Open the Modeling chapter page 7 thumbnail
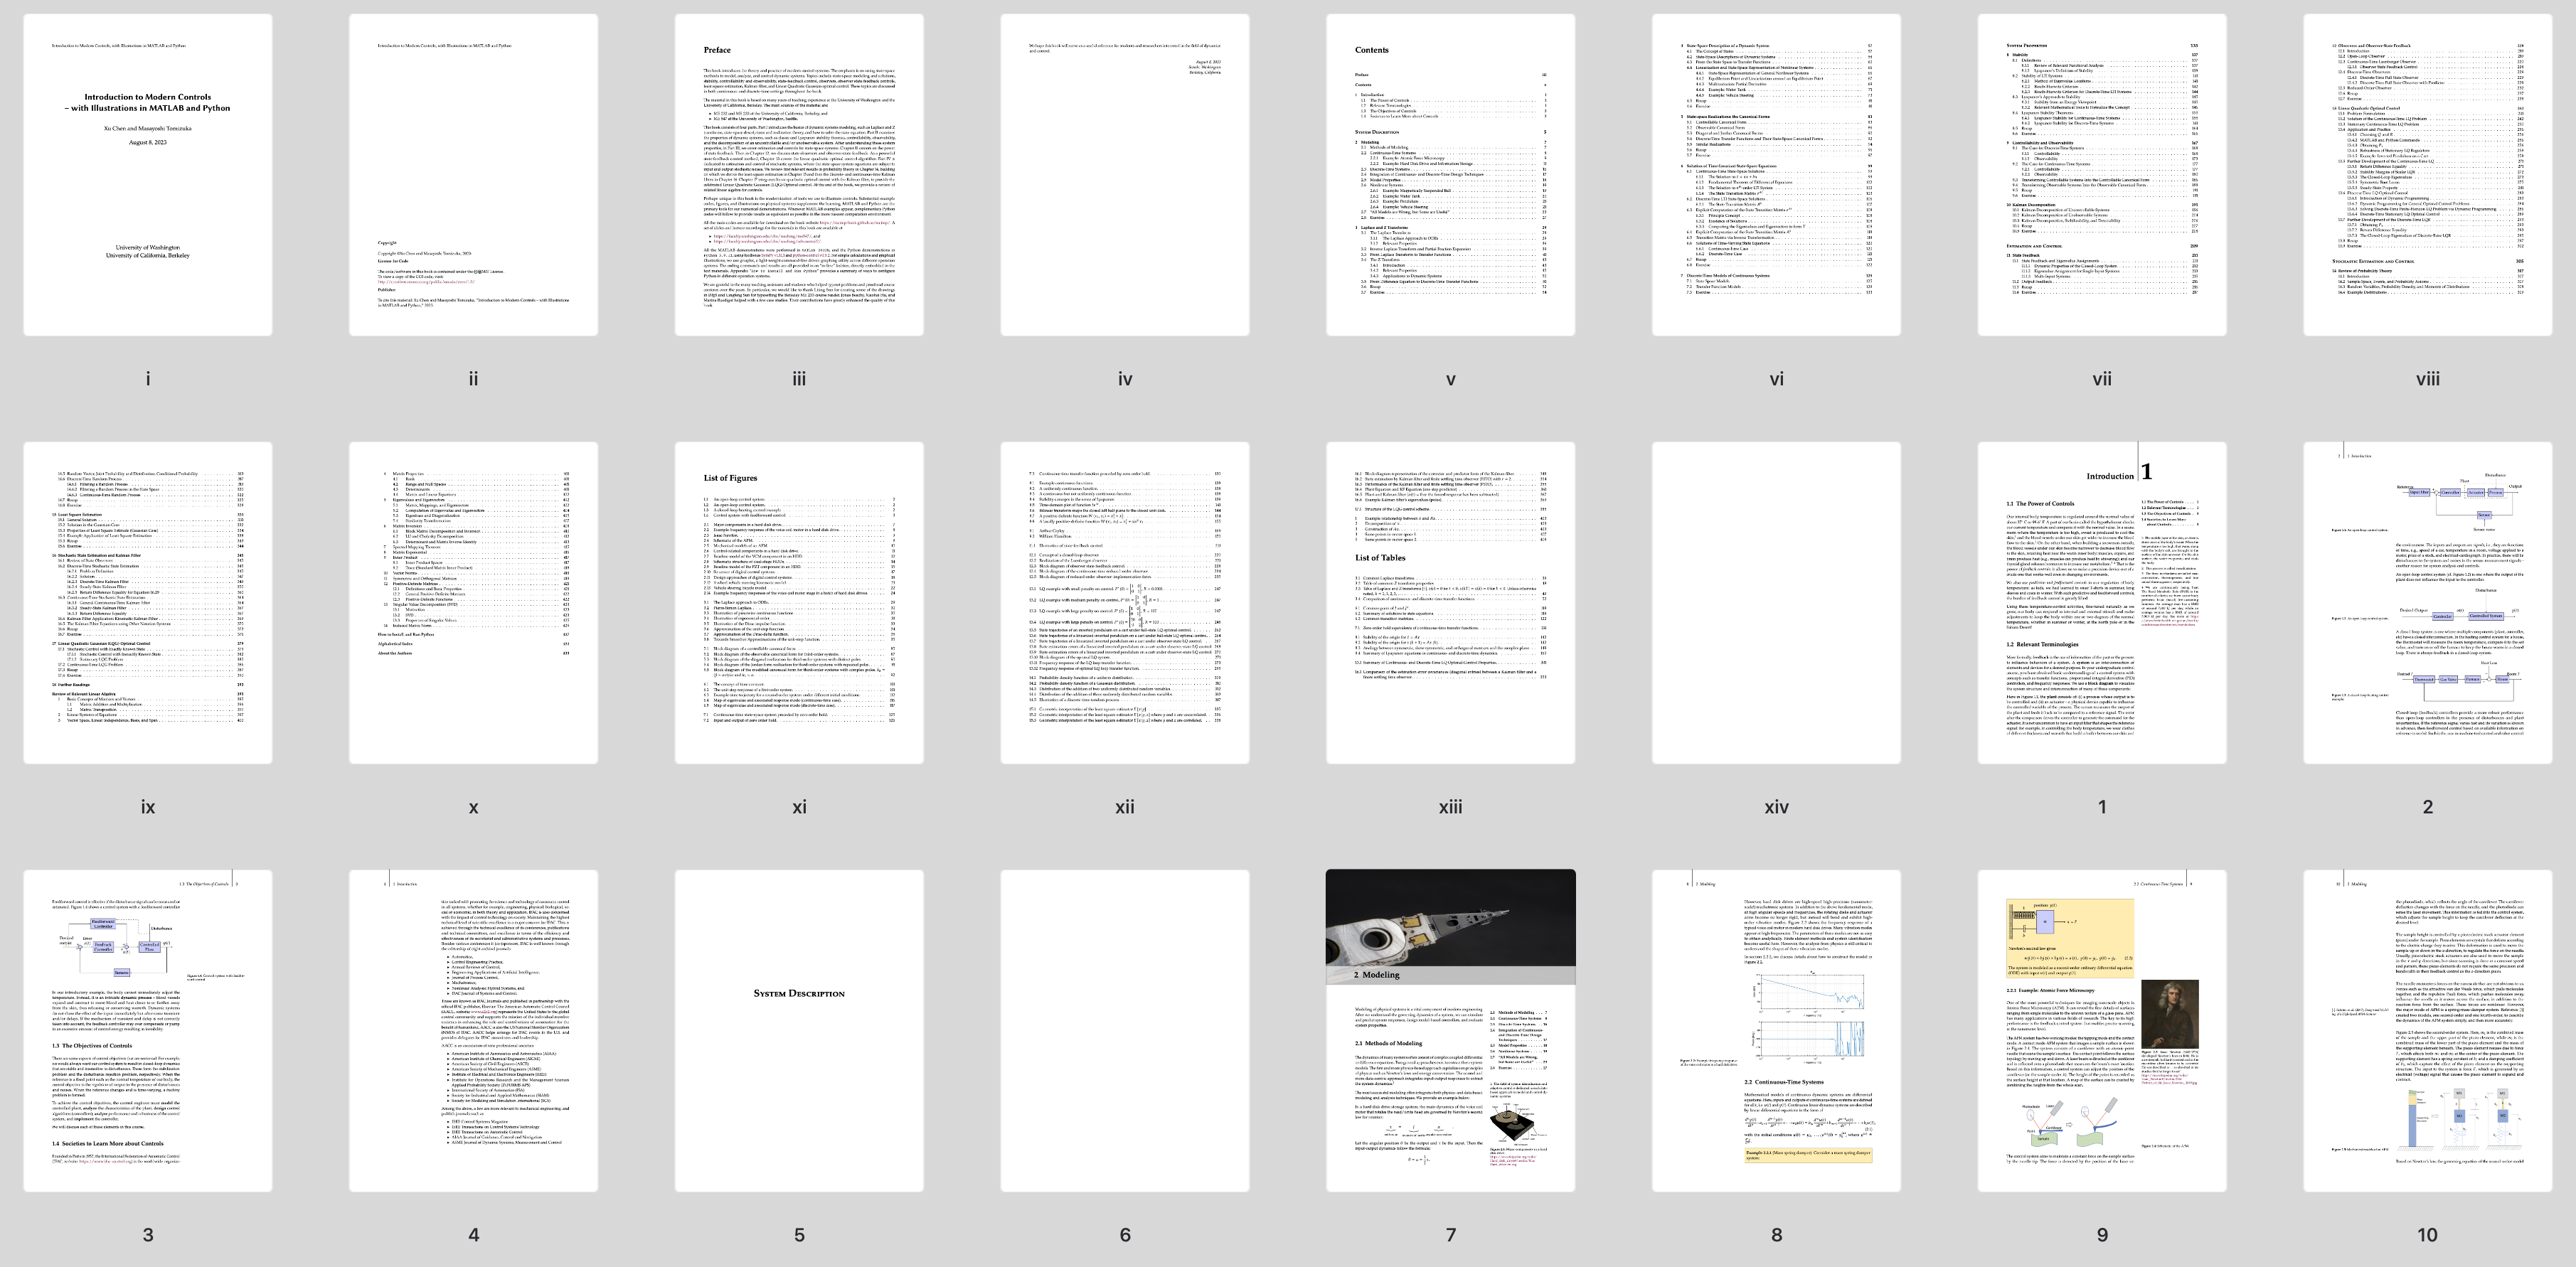This screenshot has width=2576, height=1267. (x=1451, y=1031)
